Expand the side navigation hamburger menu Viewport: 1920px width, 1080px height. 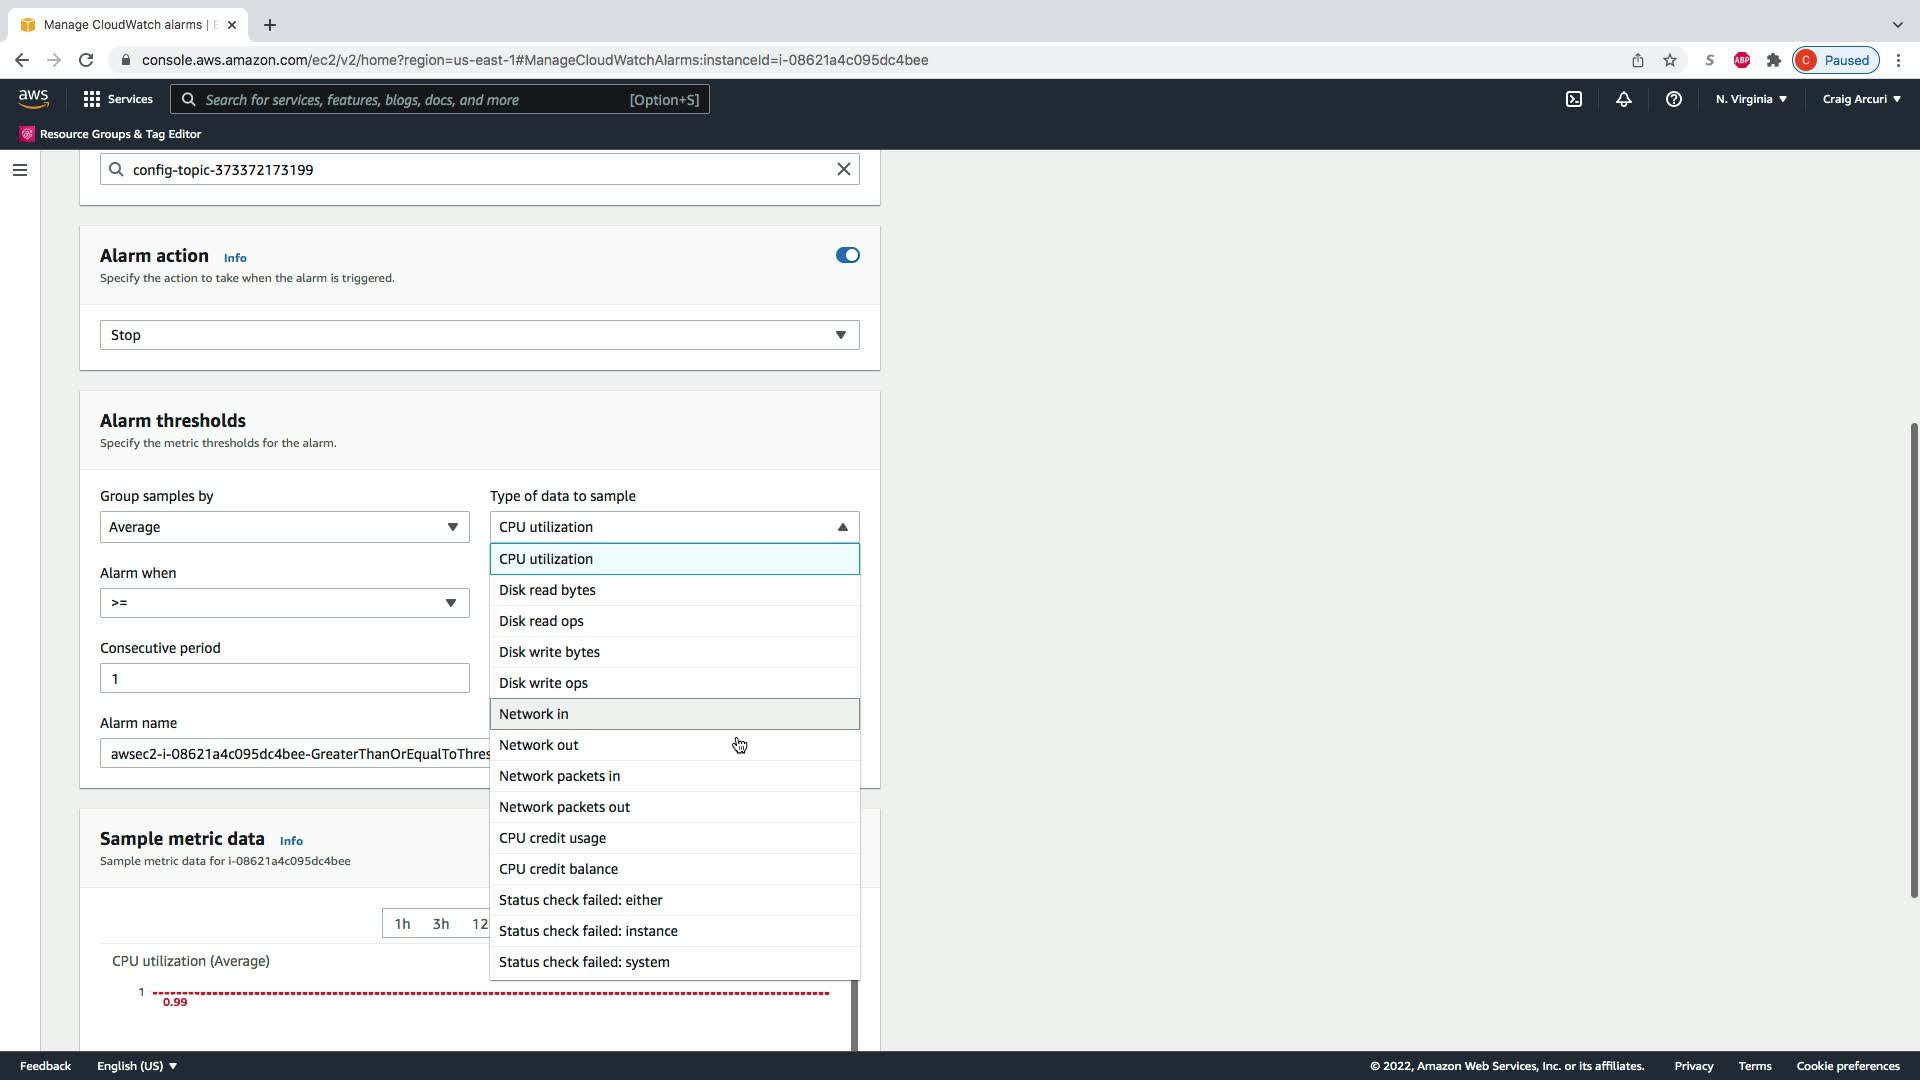(19, 170)
